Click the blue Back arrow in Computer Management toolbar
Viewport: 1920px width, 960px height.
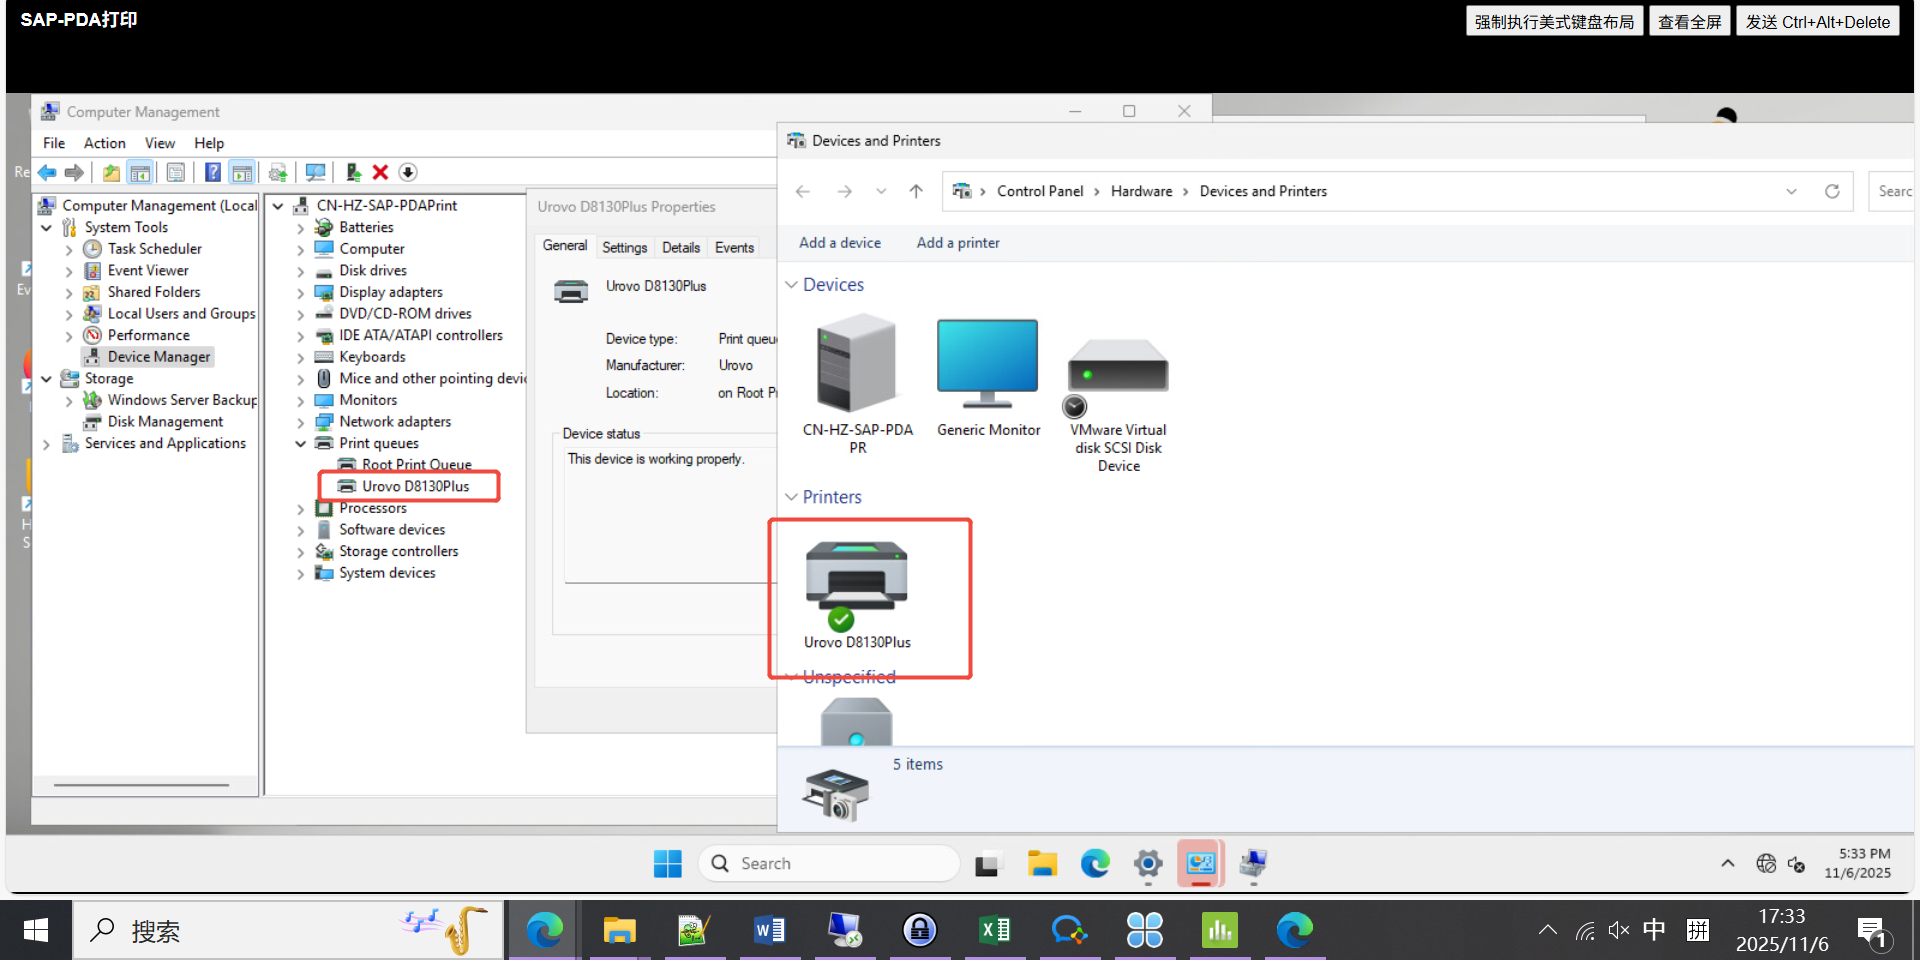click(x=47, y=173)
